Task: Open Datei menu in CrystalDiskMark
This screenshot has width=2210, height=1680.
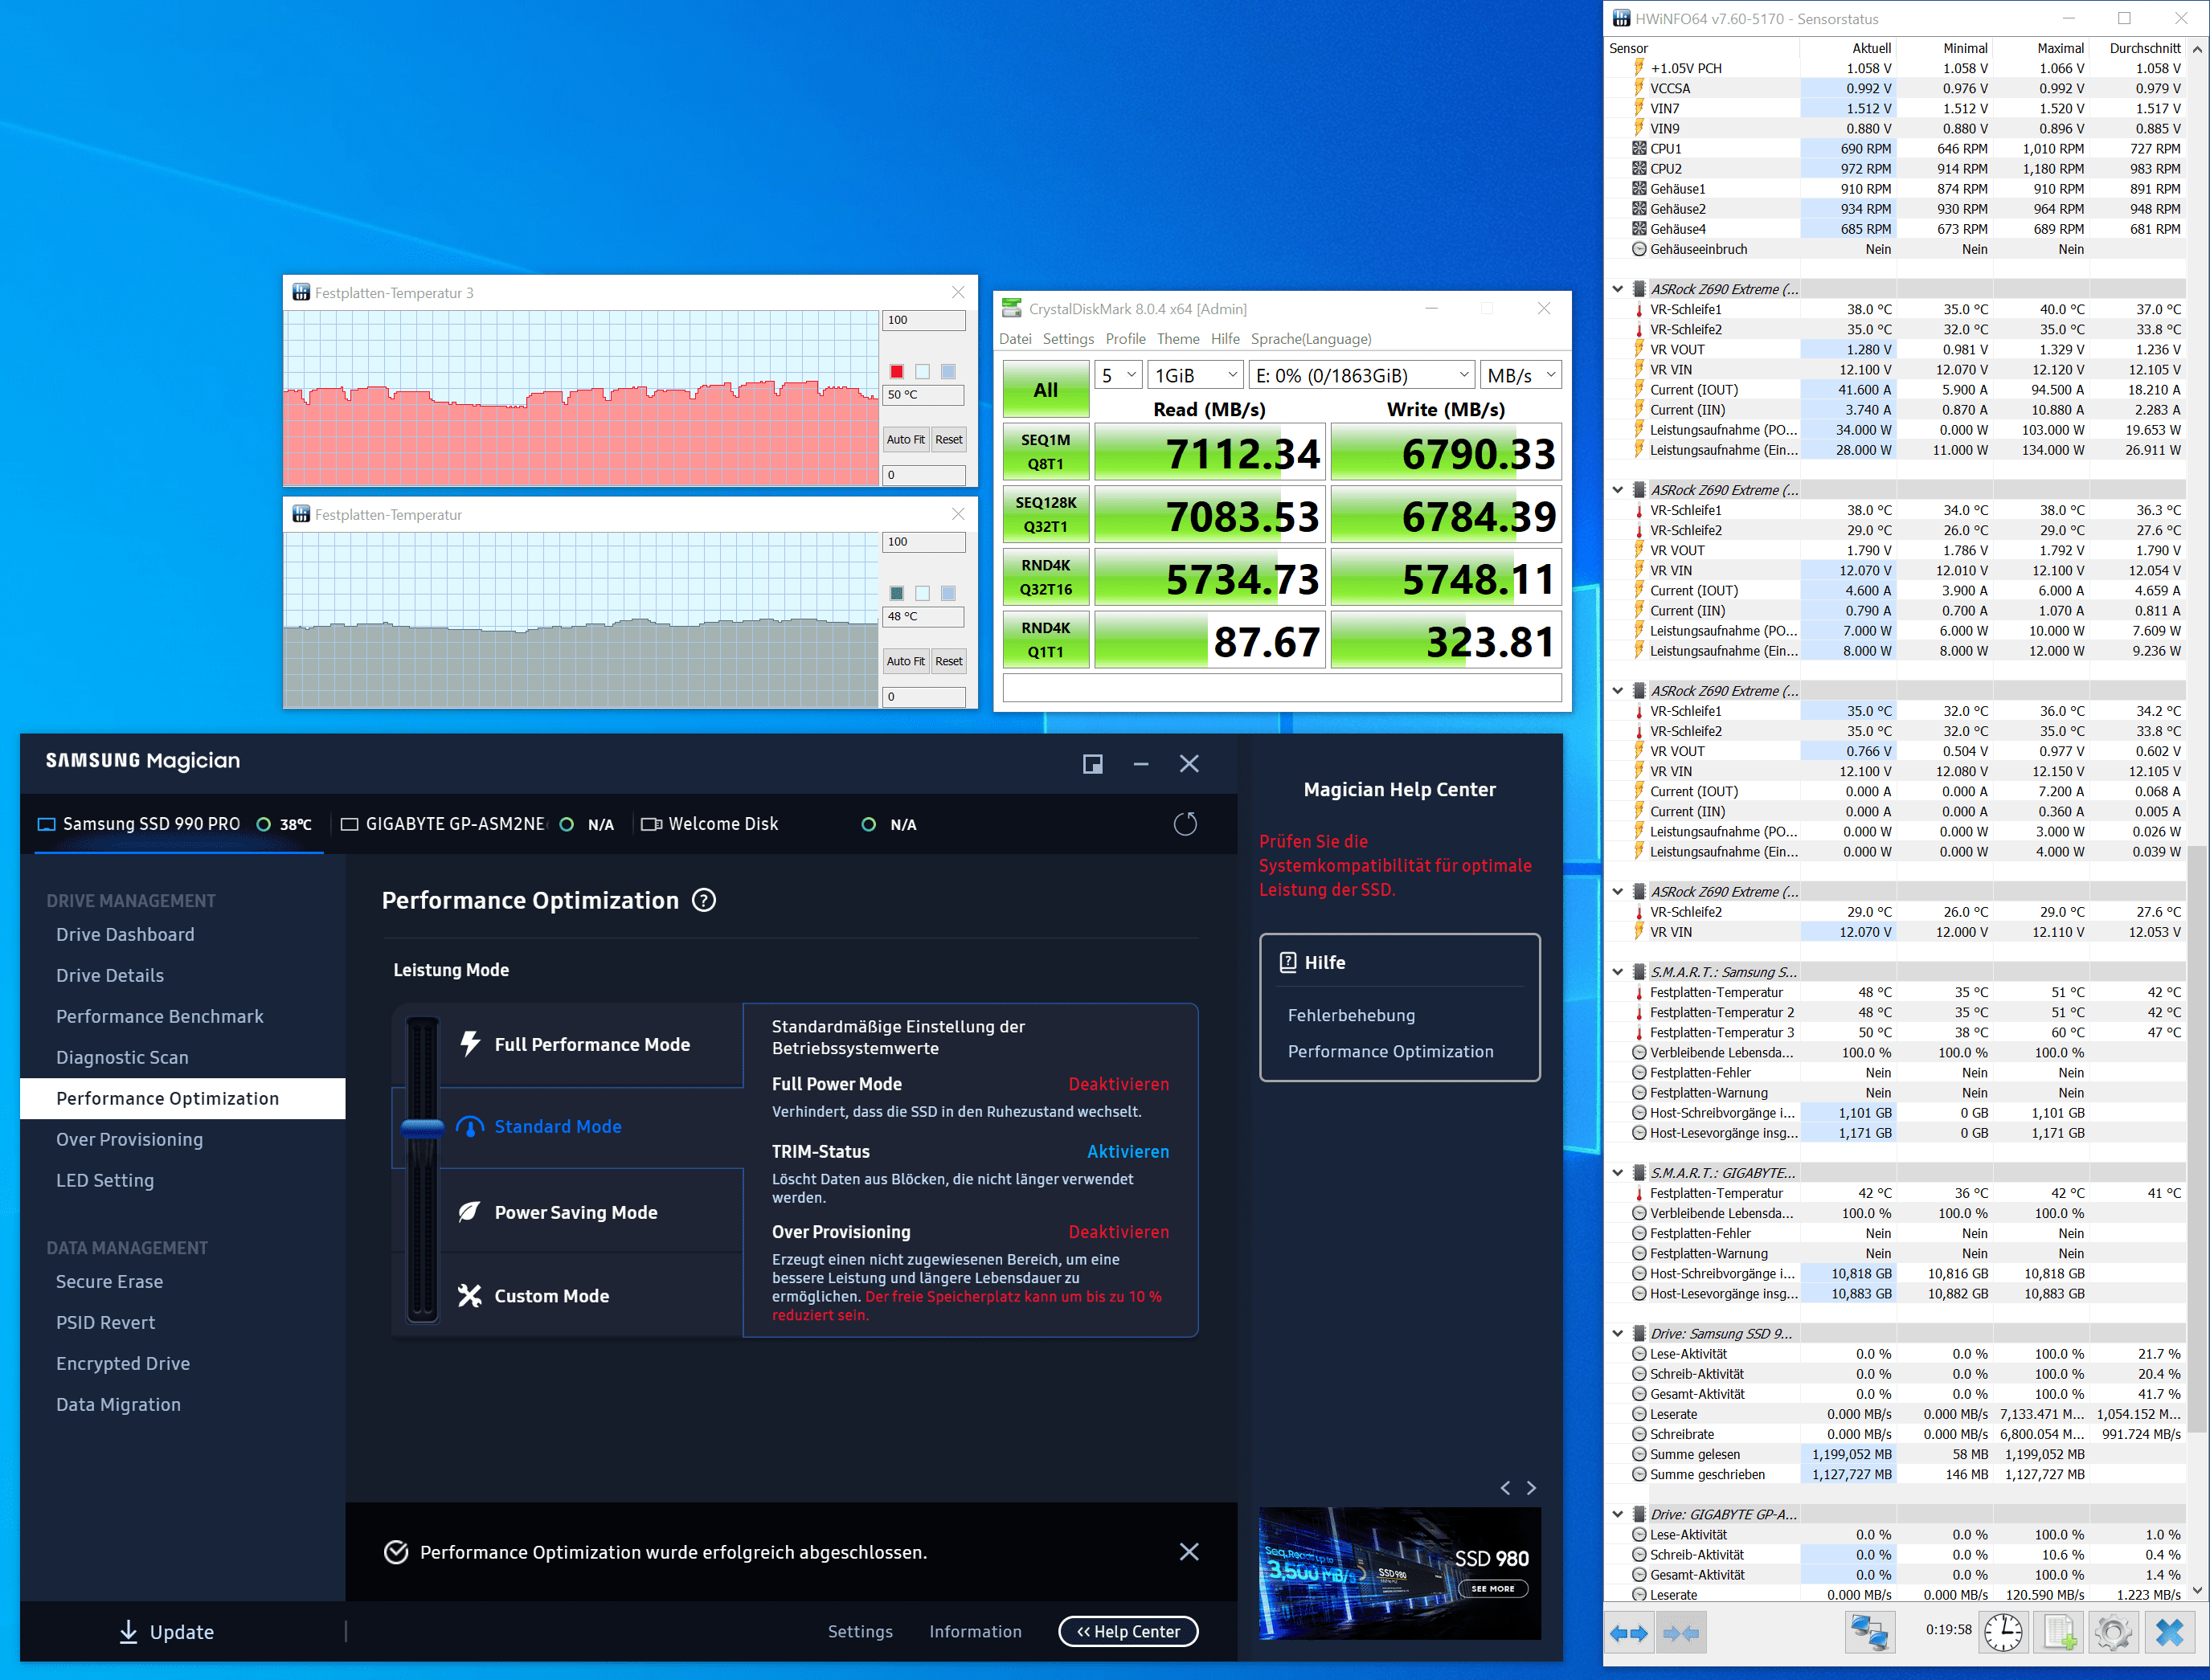Action: 1015,339
